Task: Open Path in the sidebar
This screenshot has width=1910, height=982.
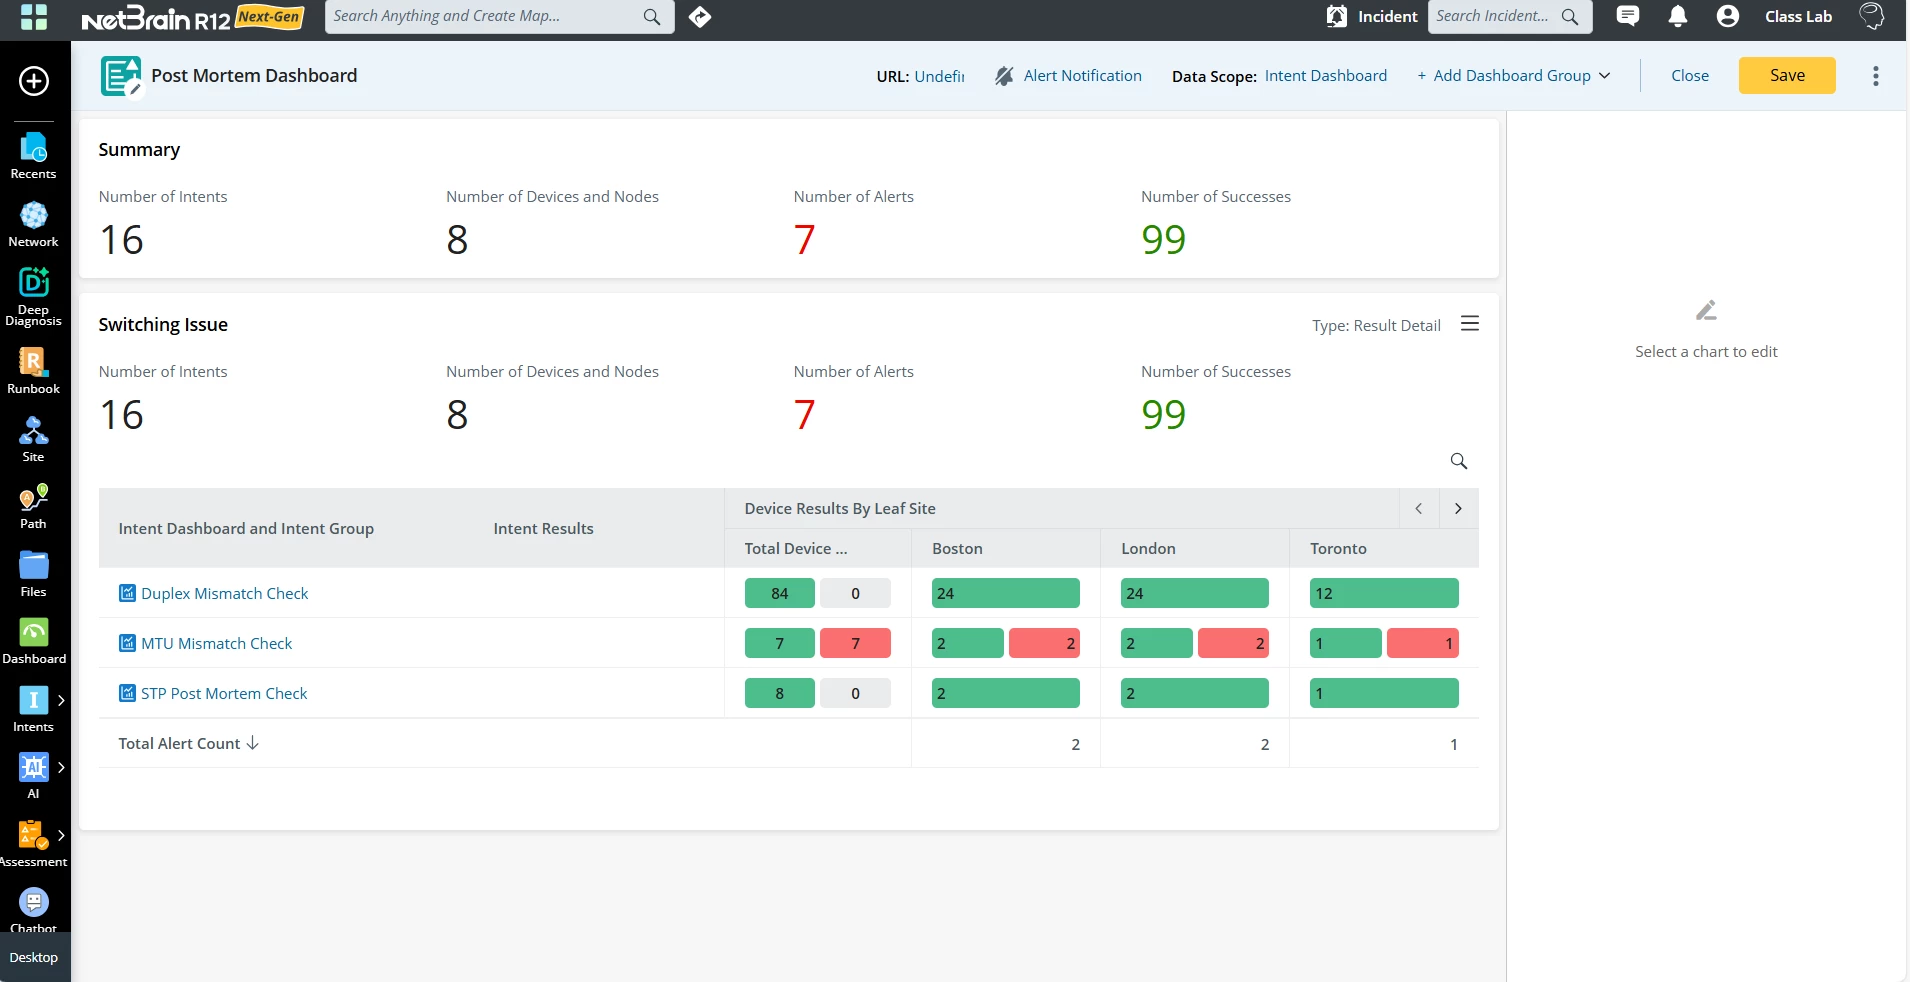Action: pos(34,507)
